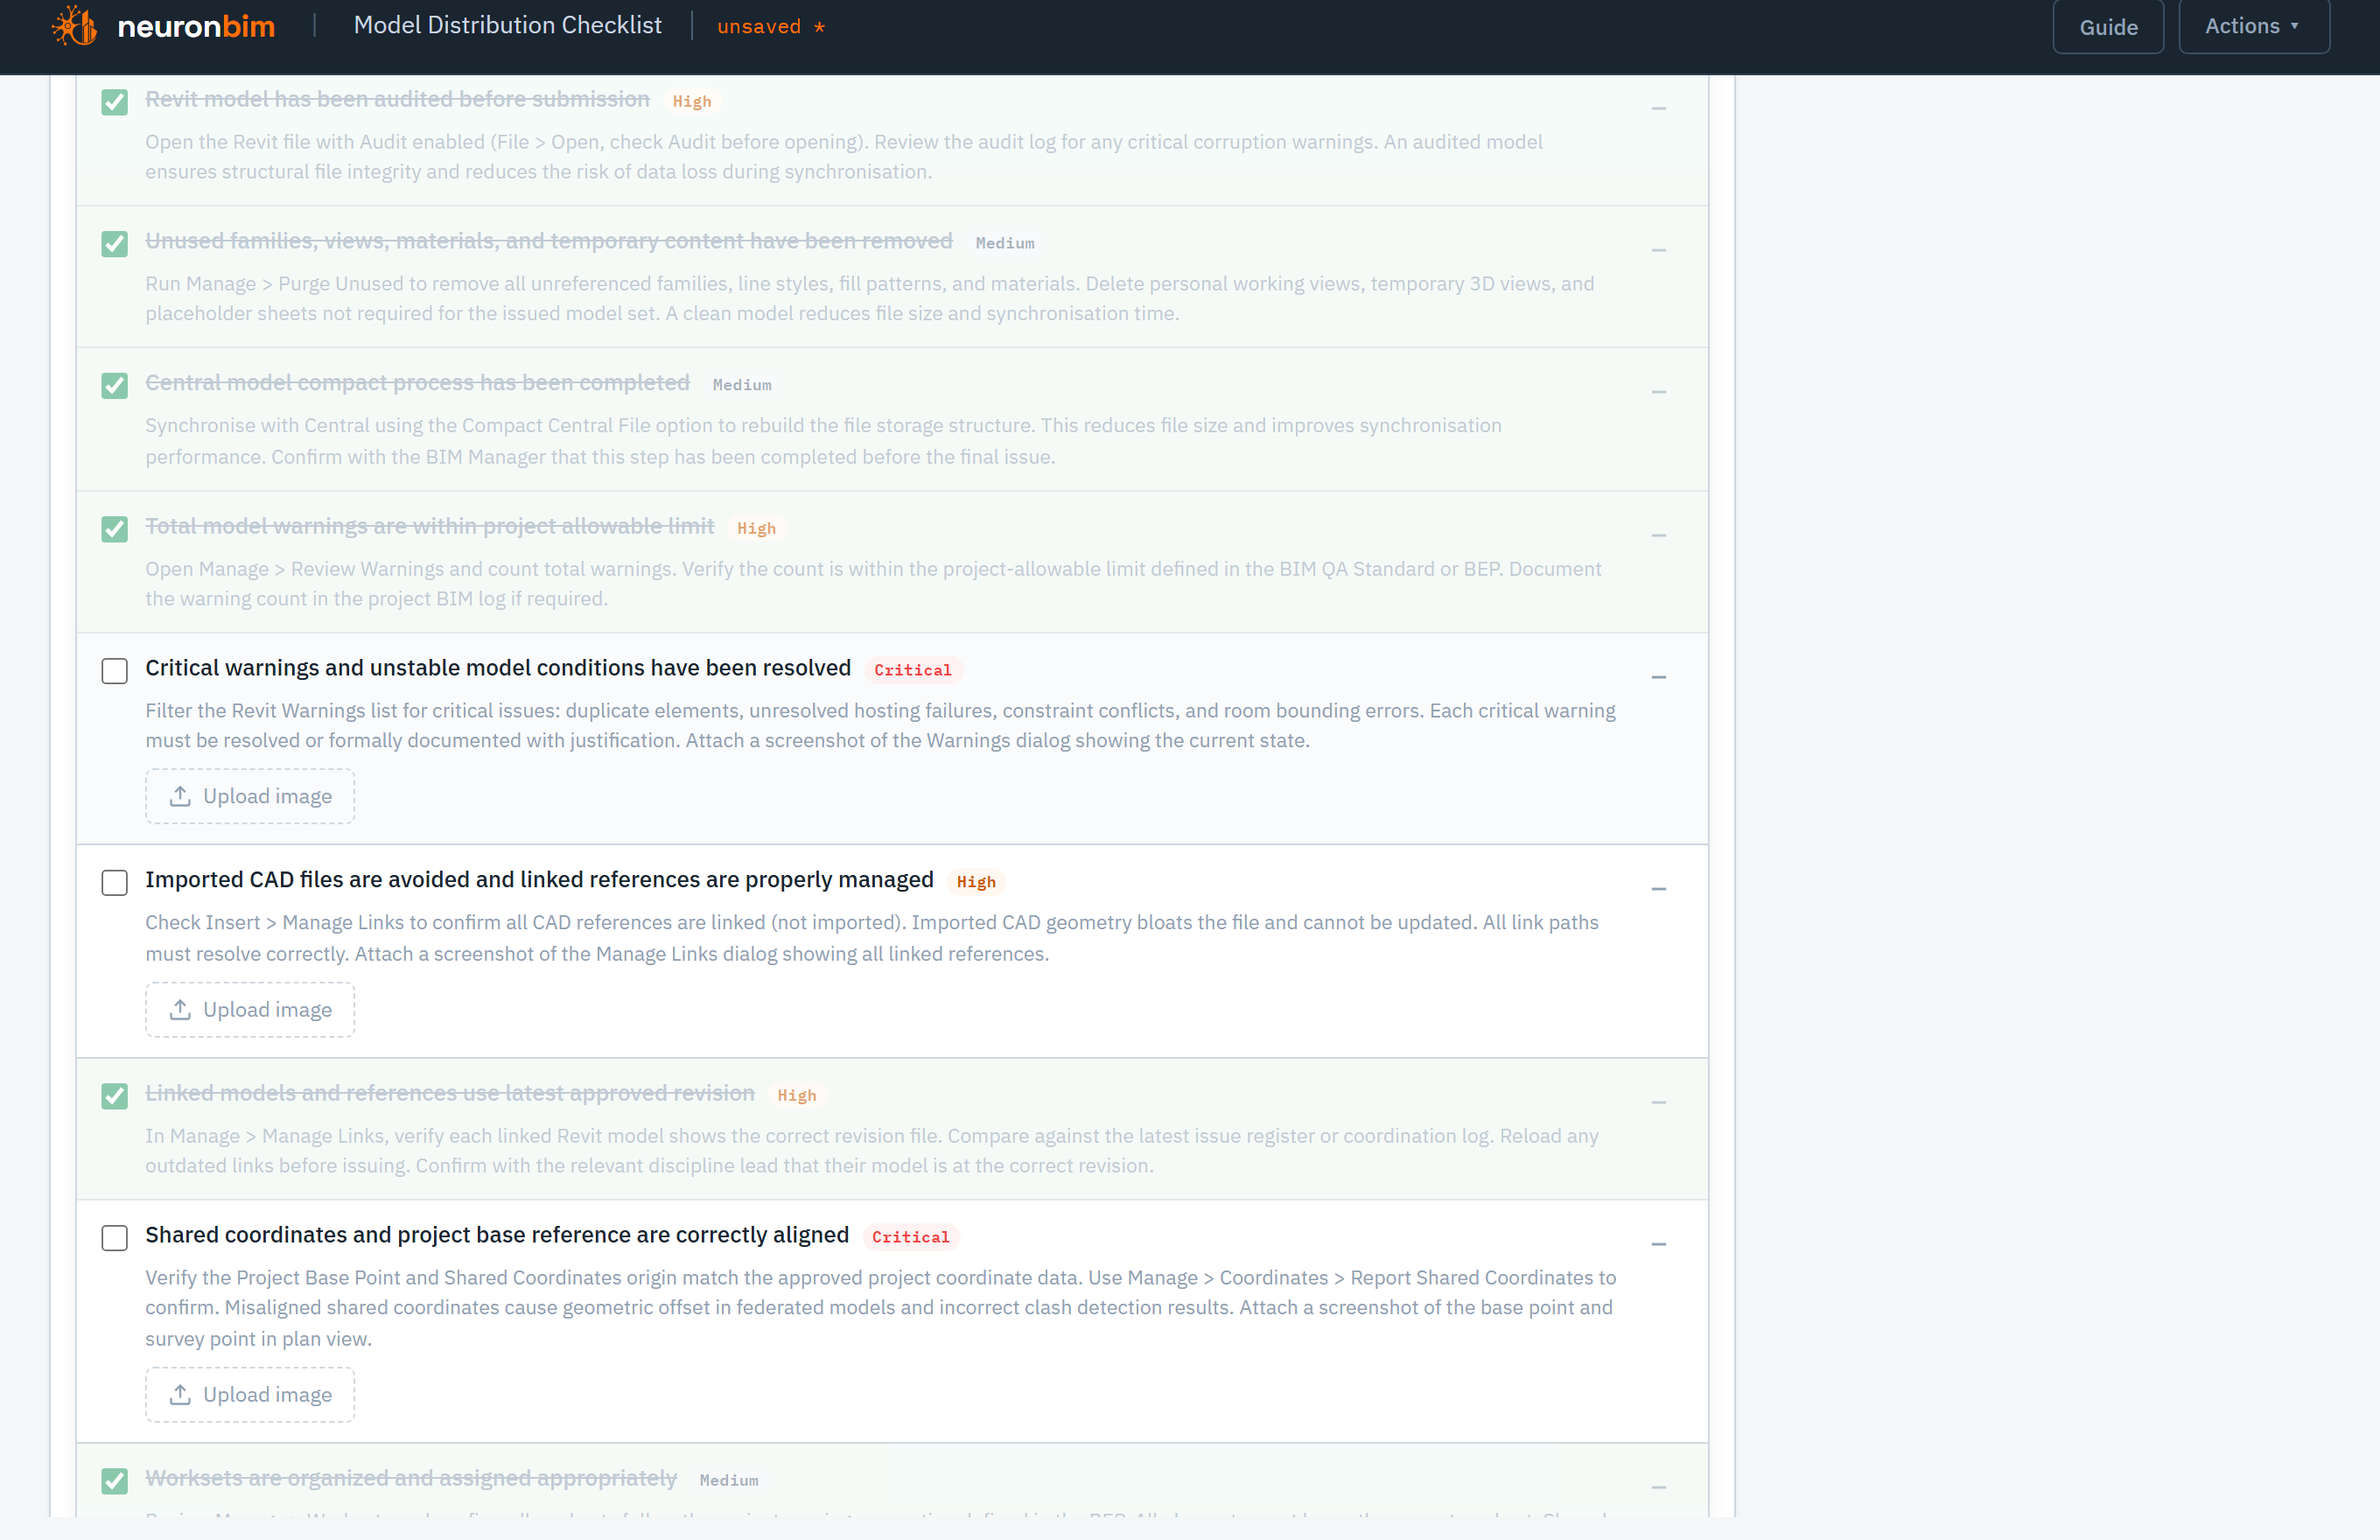Collapse the 'Revit model has been audited' item
This screenshot has height=1540, width=2380.
tap(1659, 108)
